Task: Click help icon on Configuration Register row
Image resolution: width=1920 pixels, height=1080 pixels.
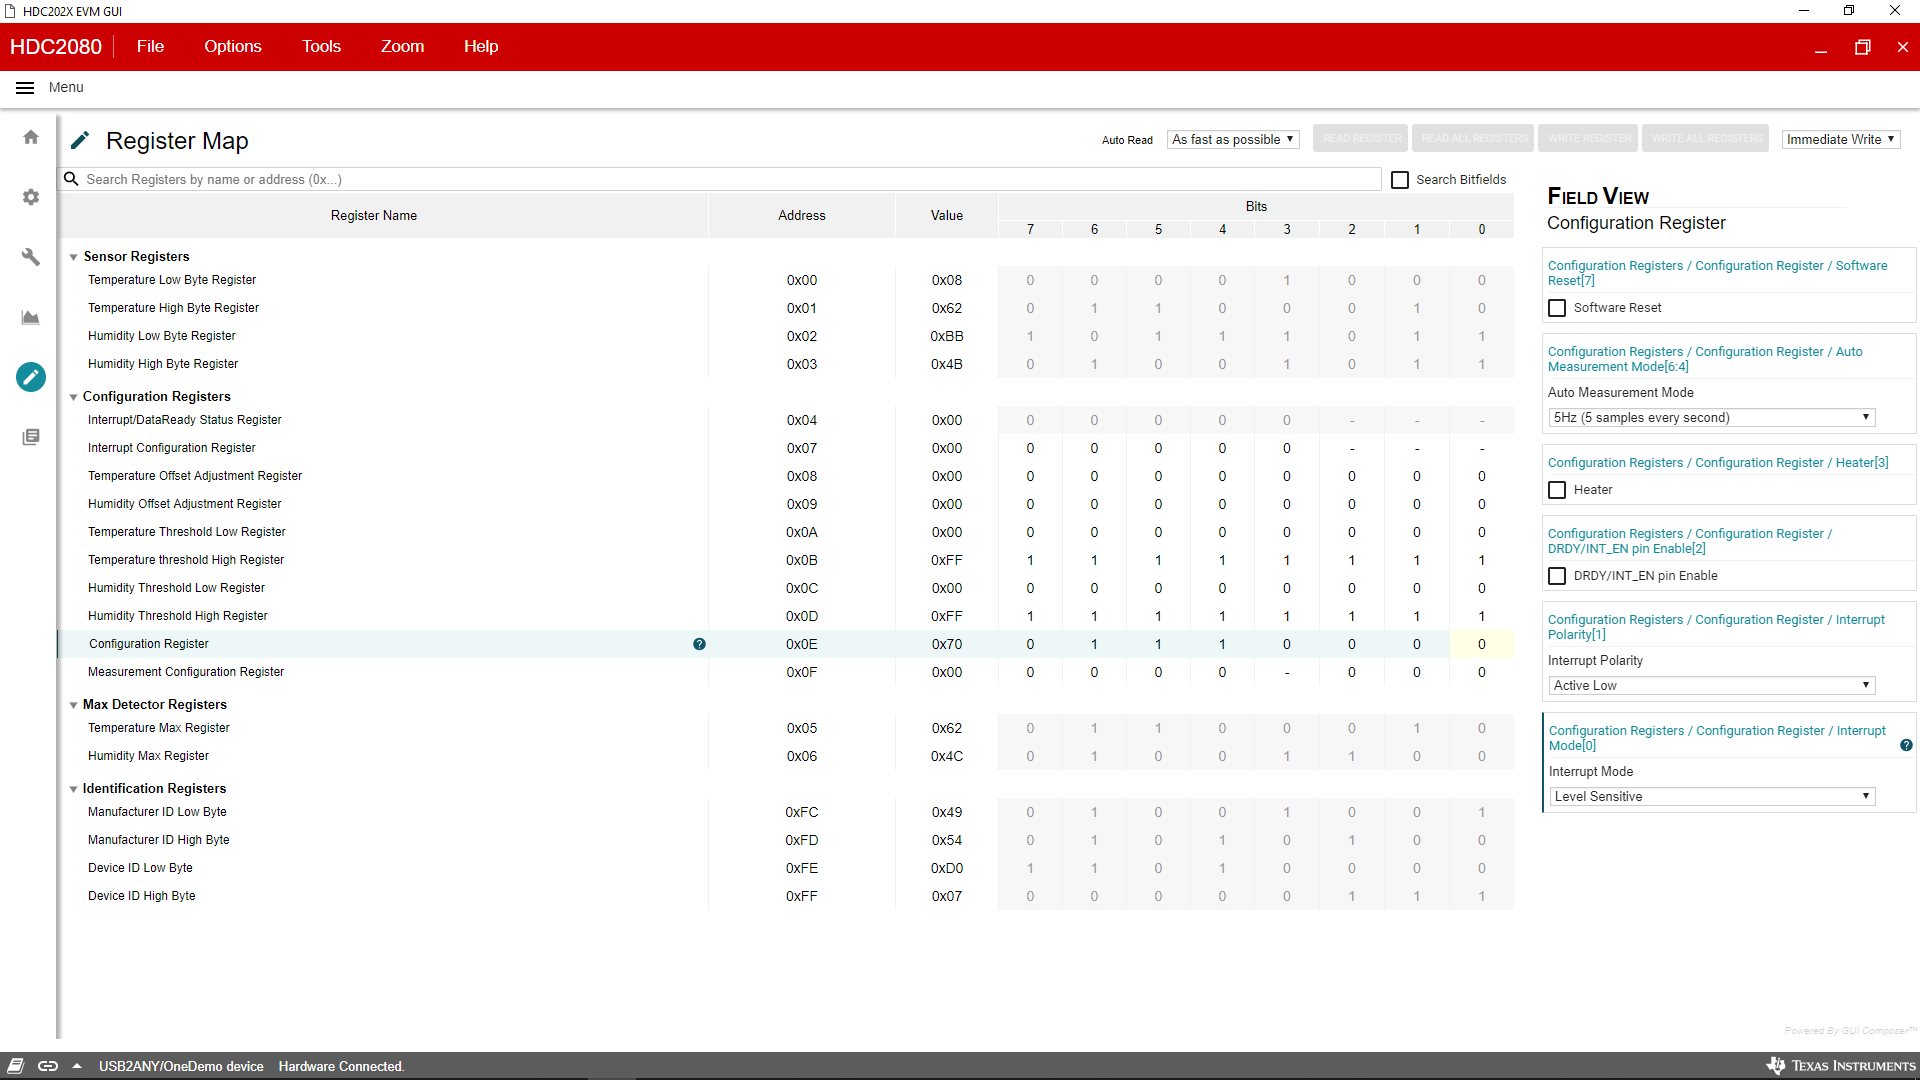Action: [x=699, y=644]
